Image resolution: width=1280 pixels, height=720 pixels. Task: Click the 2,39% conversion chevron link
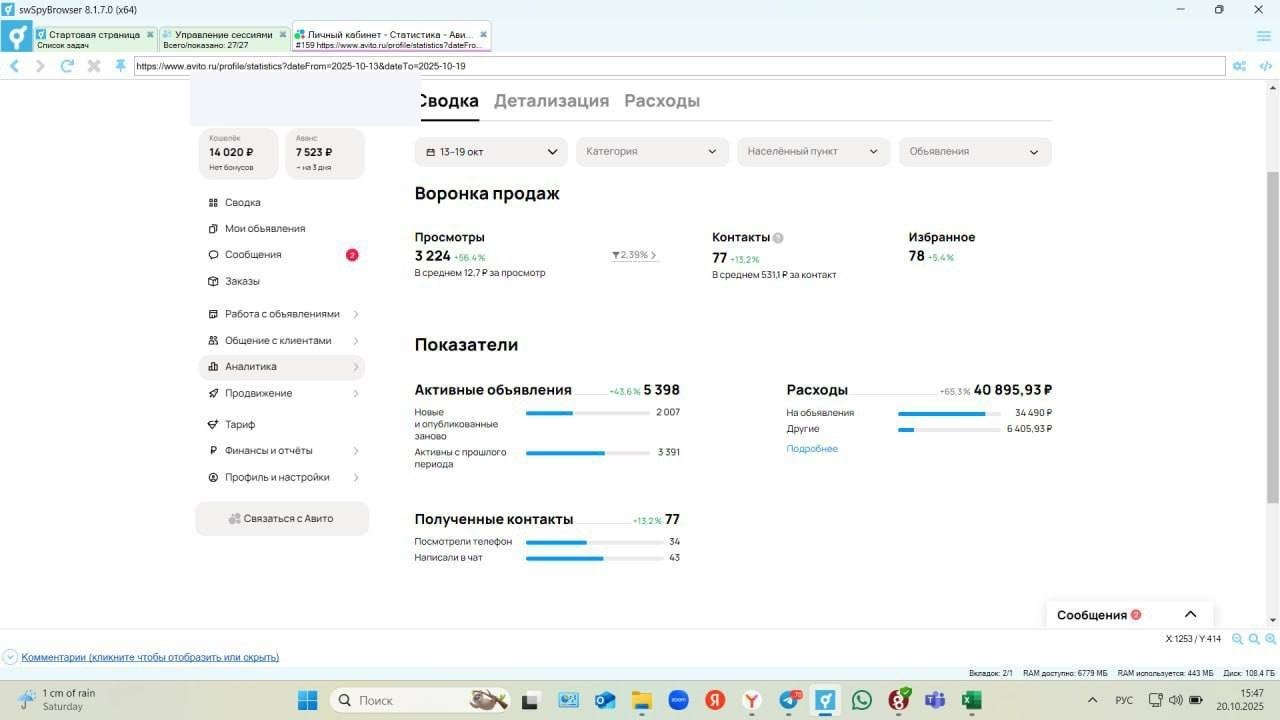tap(635, 256)
